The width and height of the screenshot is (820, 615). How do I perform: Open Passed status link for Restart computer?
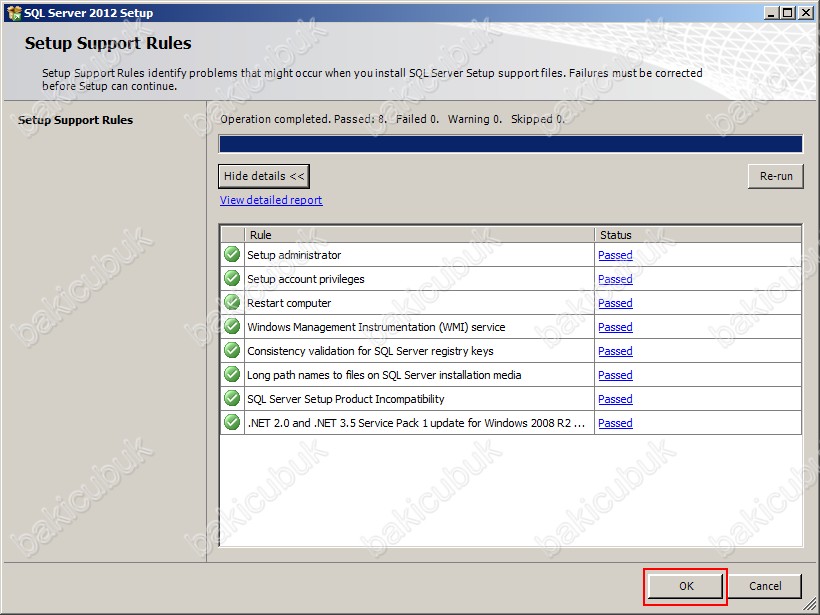click(x=615, y=303)
